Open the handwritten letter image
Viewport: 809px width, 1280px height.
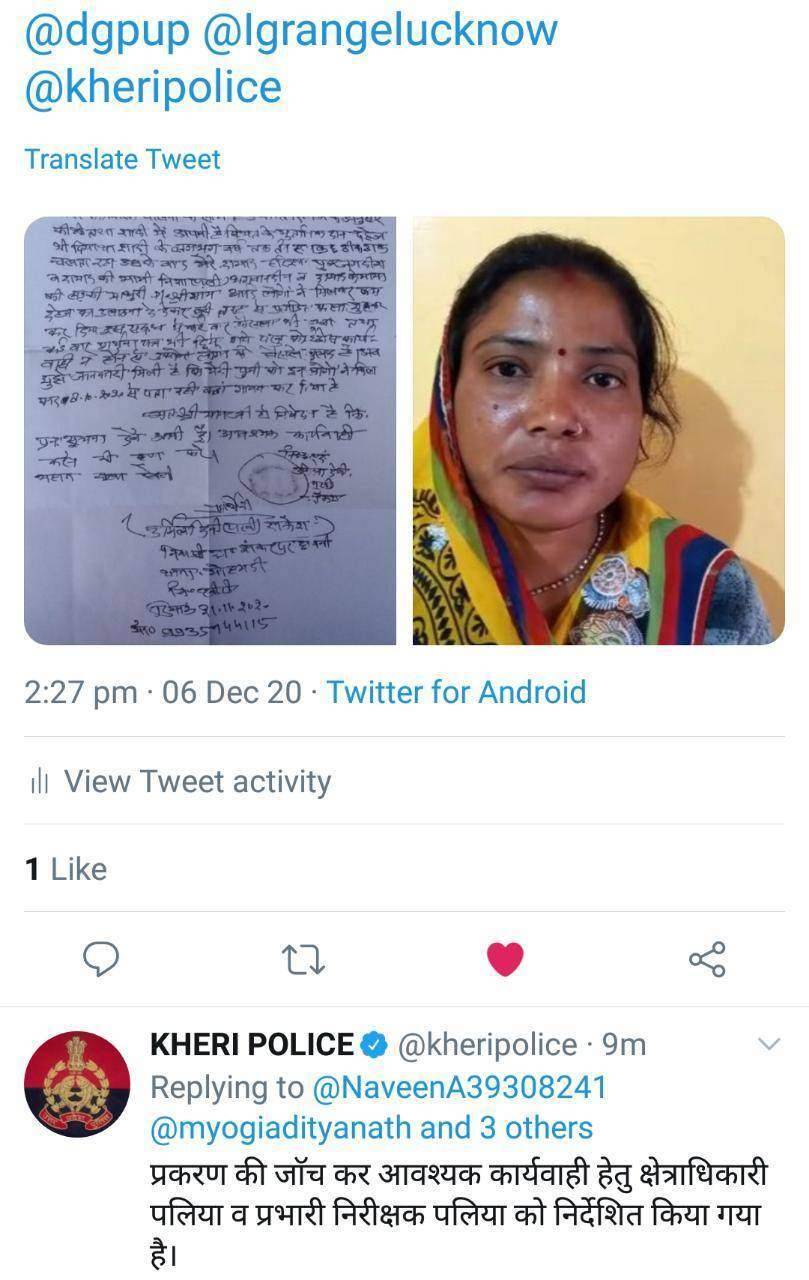(x=210, y=430)
